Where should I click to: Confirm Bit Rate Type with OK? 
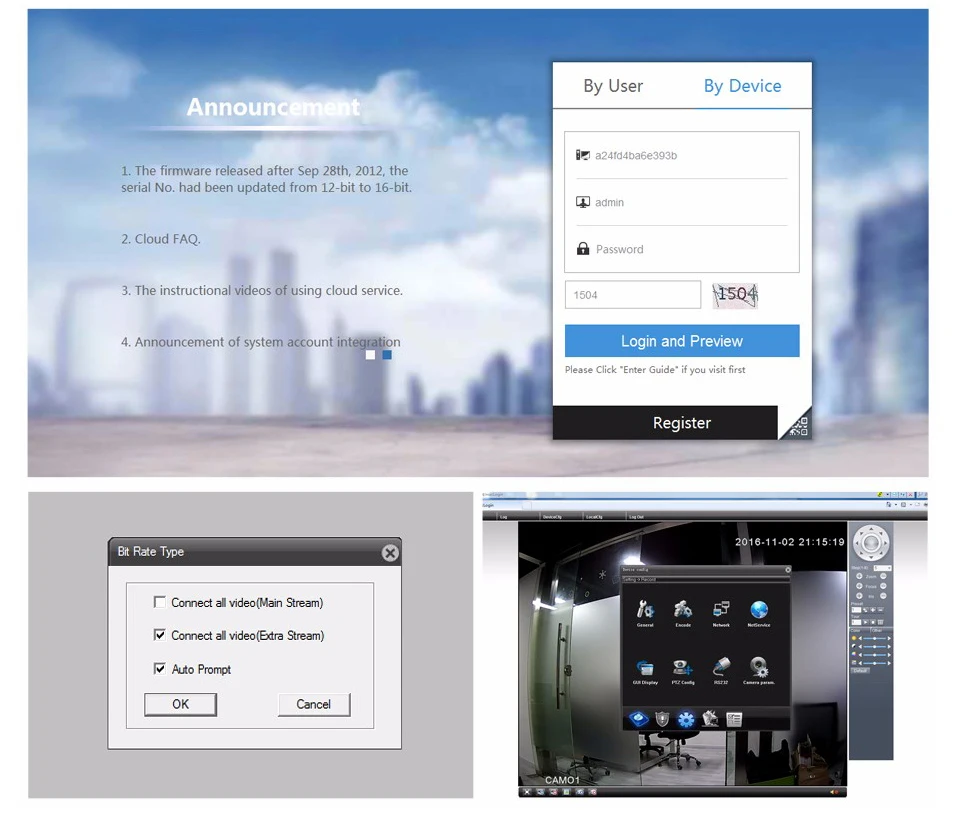click(181, 704)
